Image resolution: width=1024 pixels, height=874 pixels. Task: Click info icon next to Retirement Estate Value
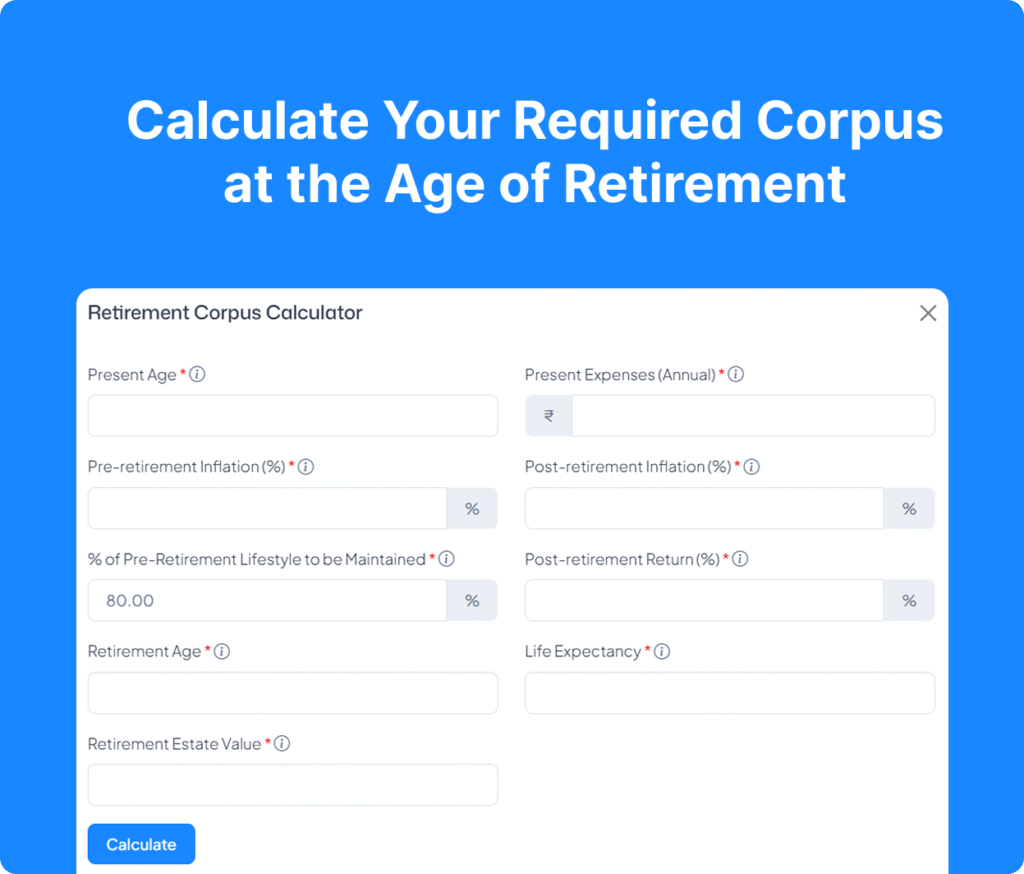click(282, 744)
